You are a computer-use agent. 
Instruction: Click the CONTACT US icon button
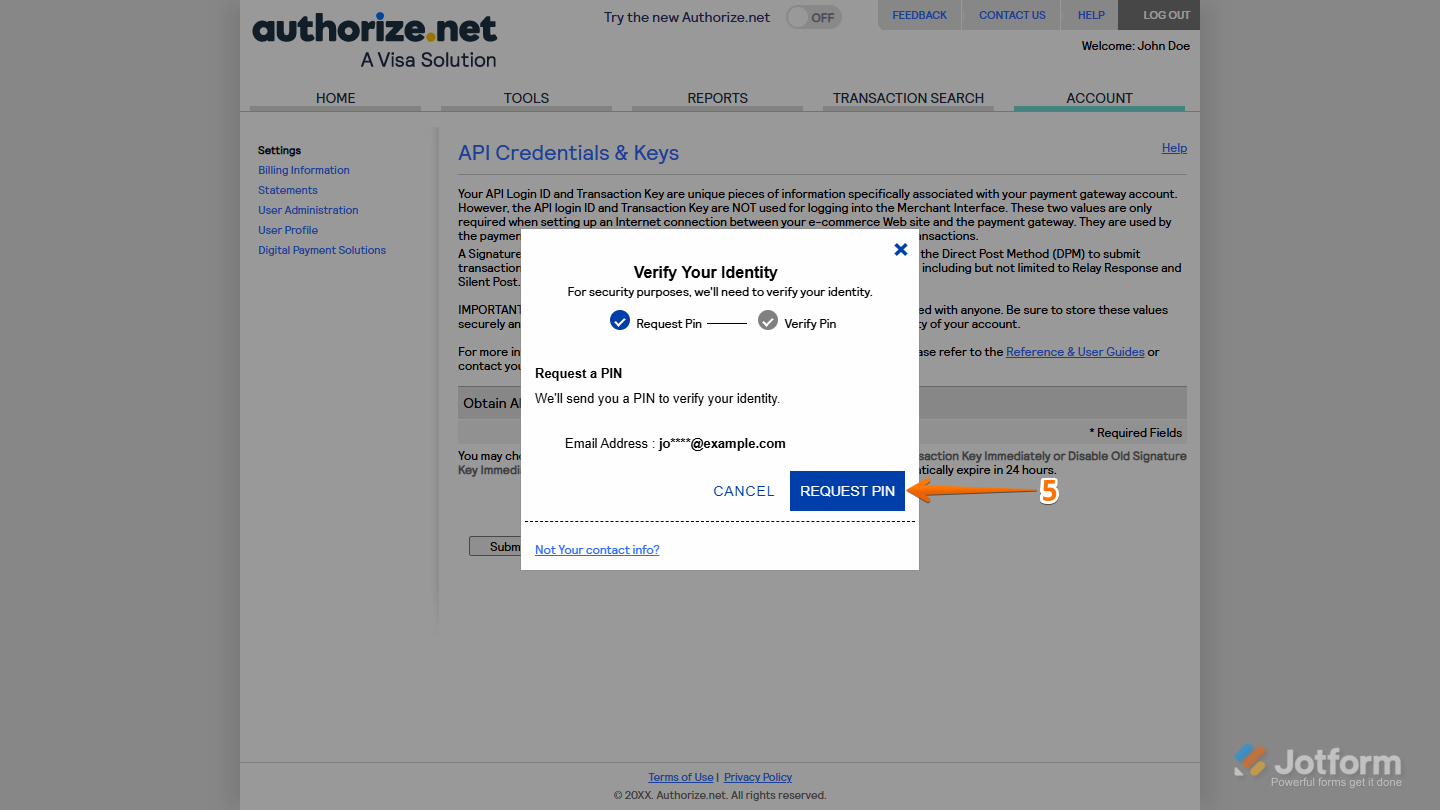pyautogui.click(x=1011, y=14)
